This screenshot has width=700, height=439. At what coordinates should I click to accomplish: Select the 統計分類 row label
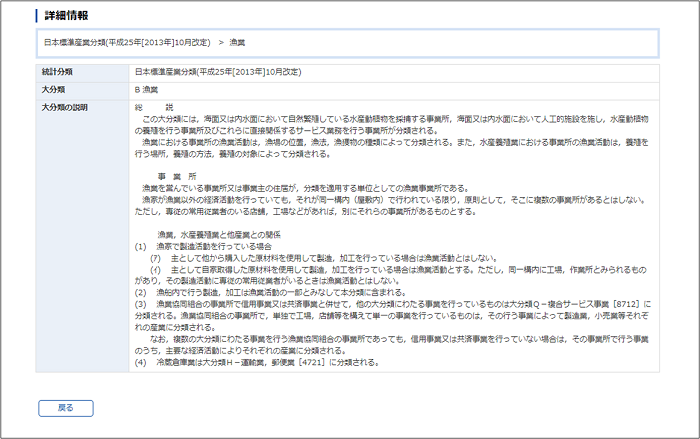pos(57,72)
